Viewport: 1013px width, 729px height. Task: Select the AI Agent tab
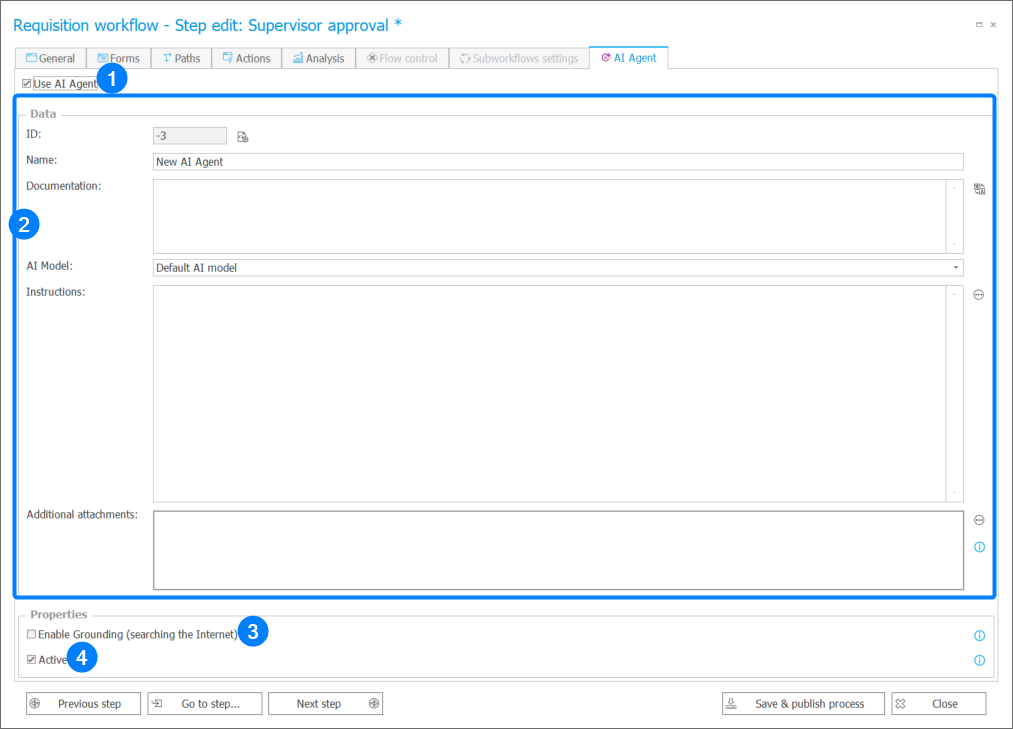[629, 58]
